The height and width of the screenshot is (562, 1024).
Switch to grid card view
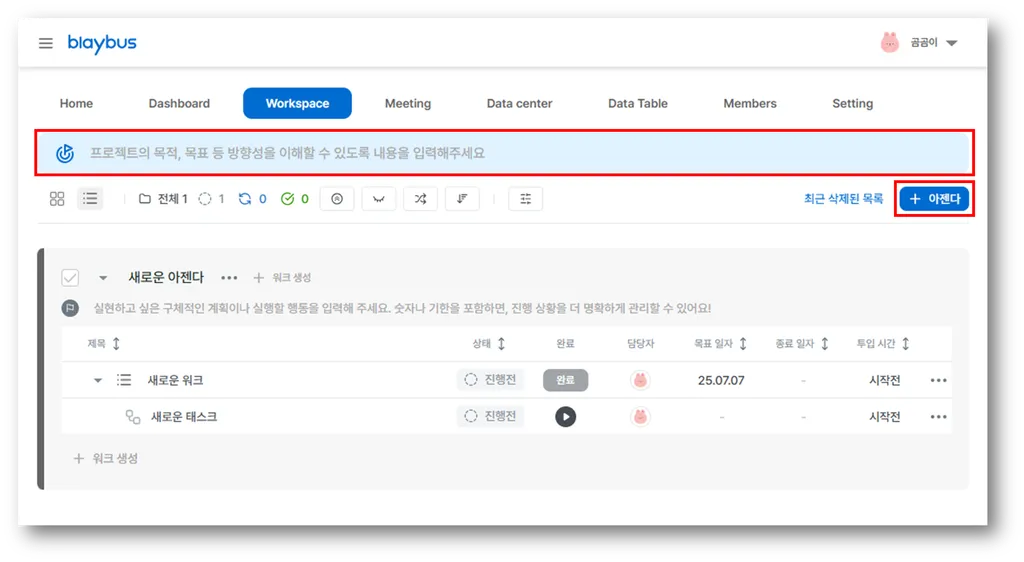click(x=57, y=199)
